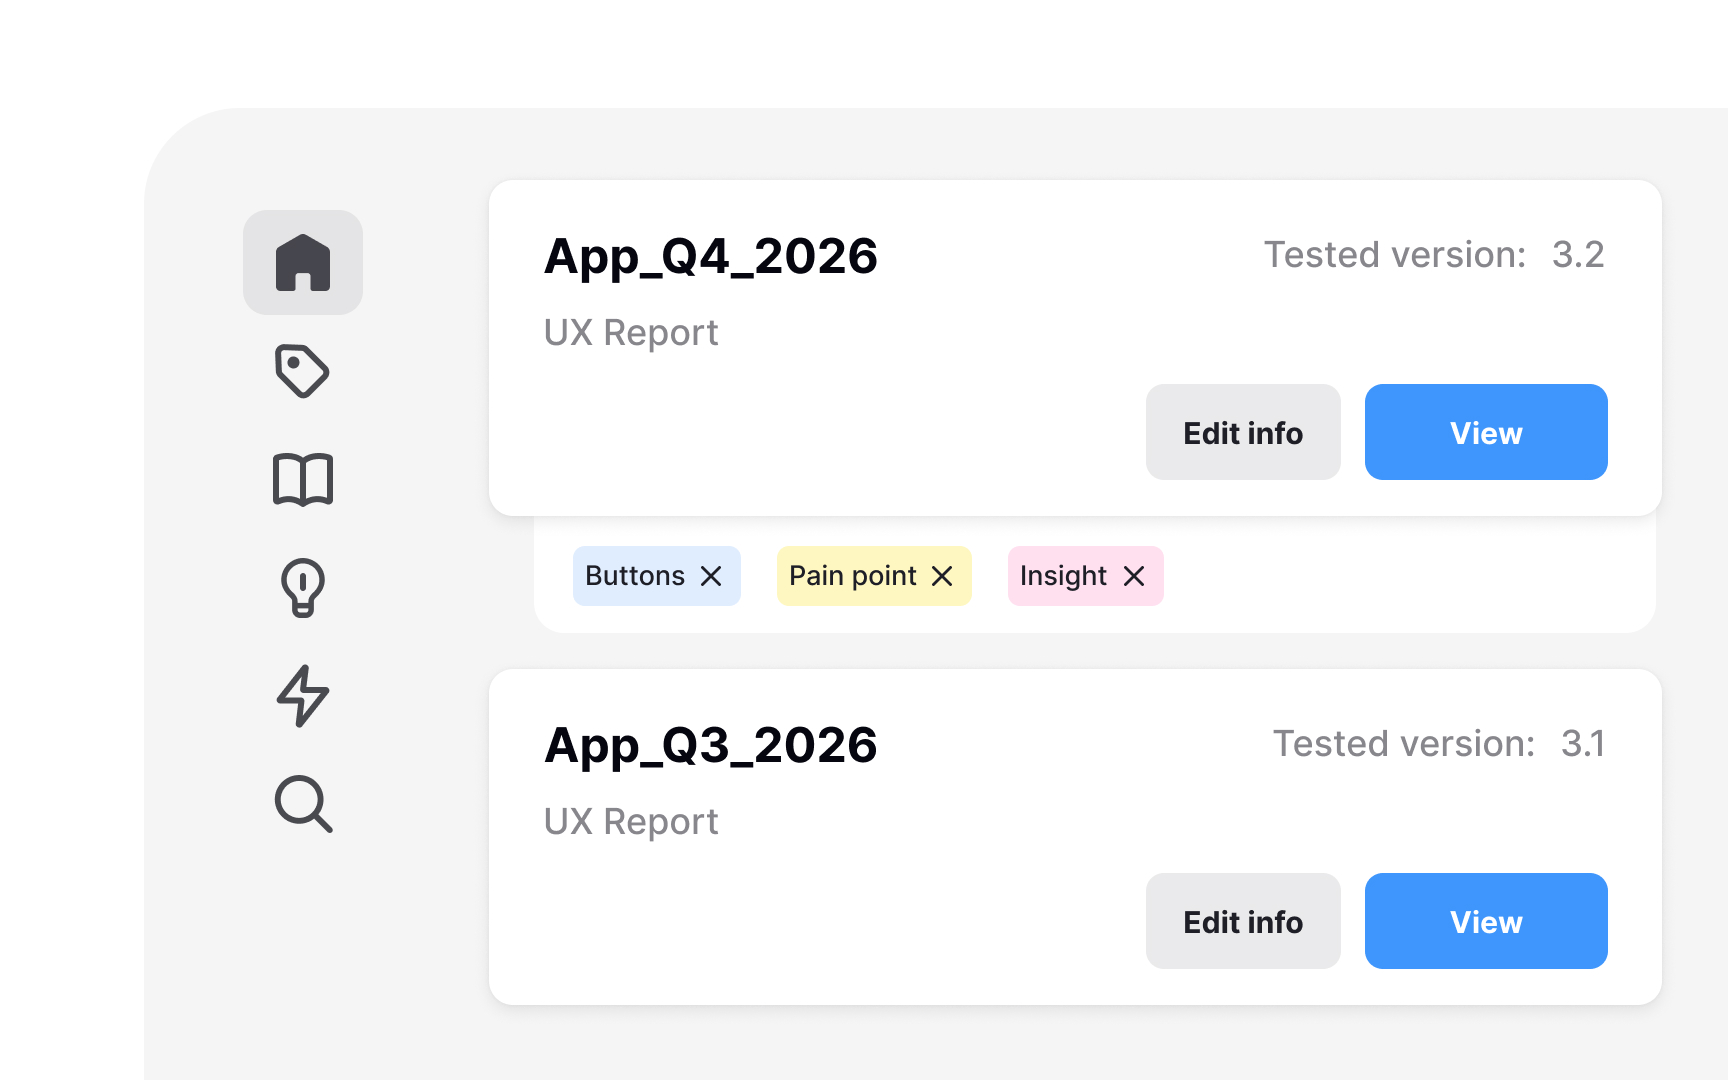This screenshot has width=1728, height=1080.
Task: Edit info for App_Q3_2026
Action: click(x=1243, y=921)
